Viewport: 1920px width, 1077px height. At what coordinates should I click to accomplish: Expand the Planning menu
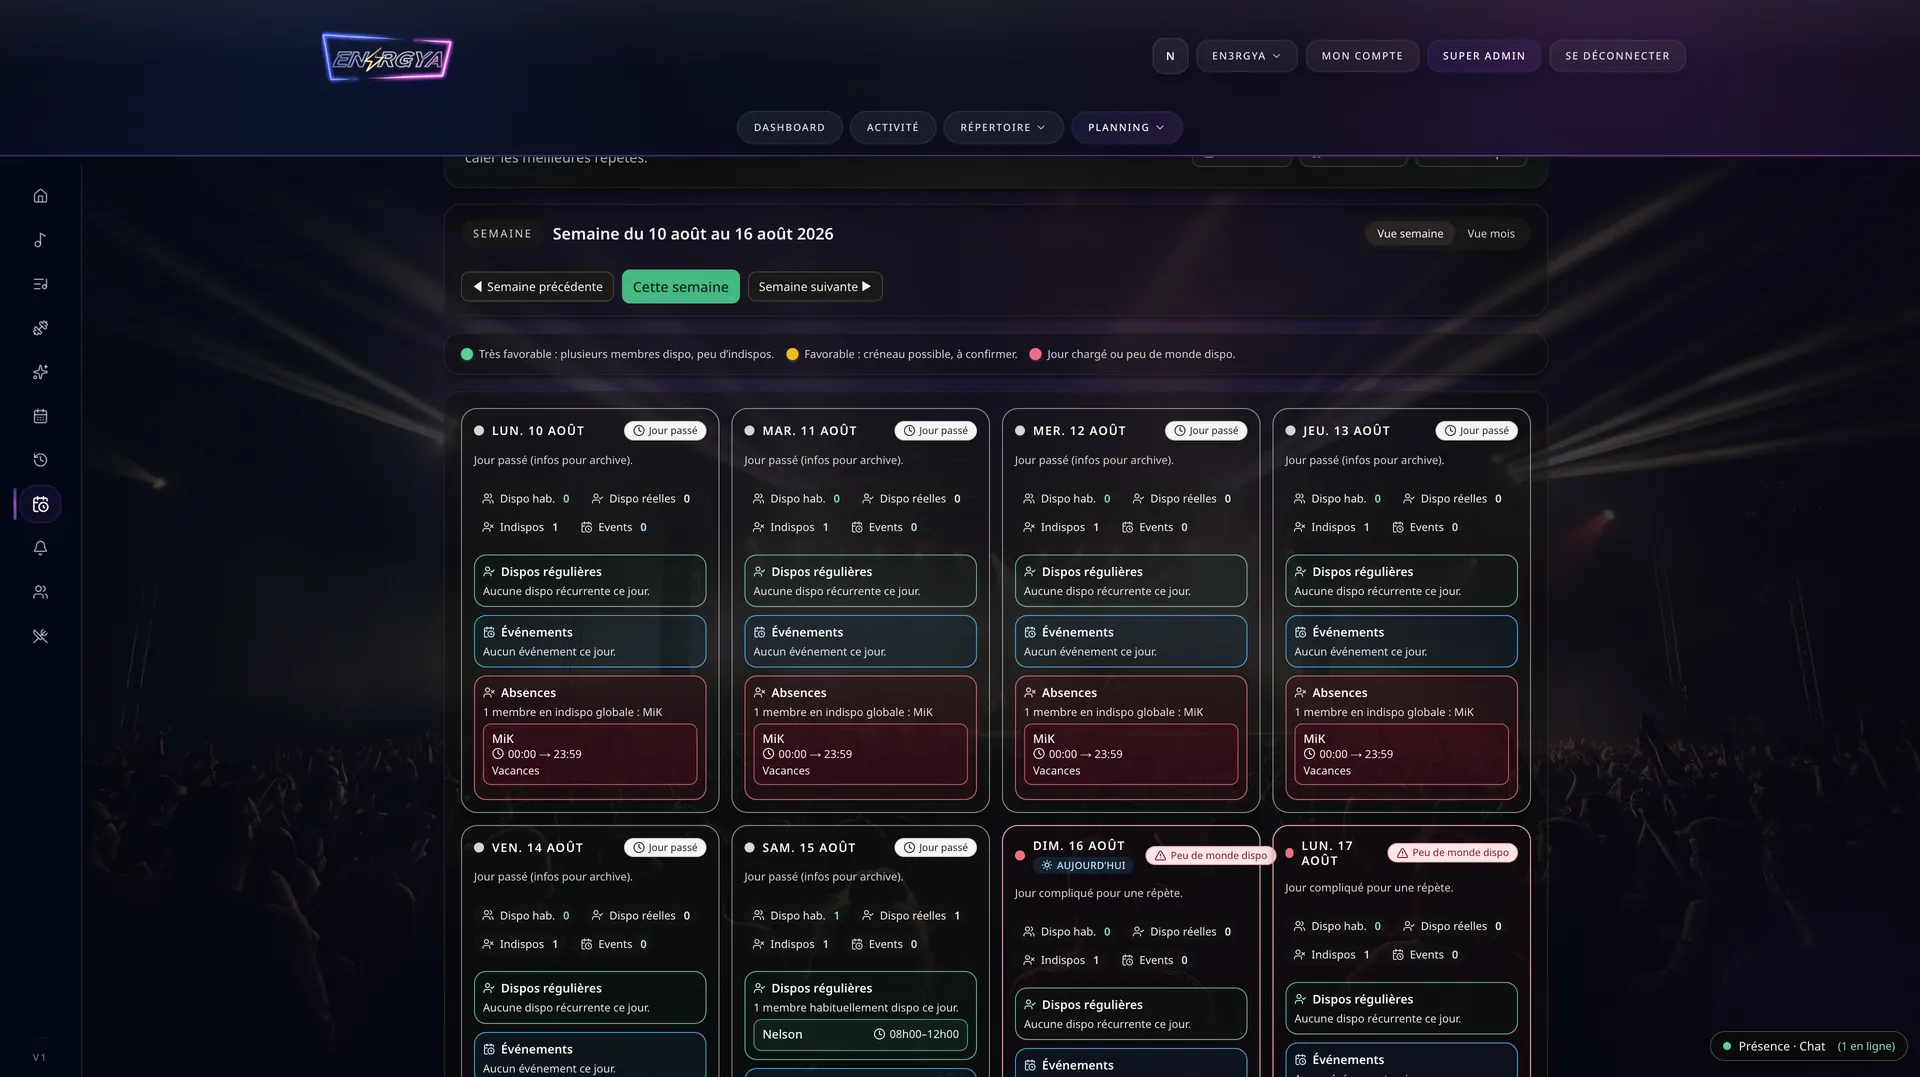point(1126,128)
